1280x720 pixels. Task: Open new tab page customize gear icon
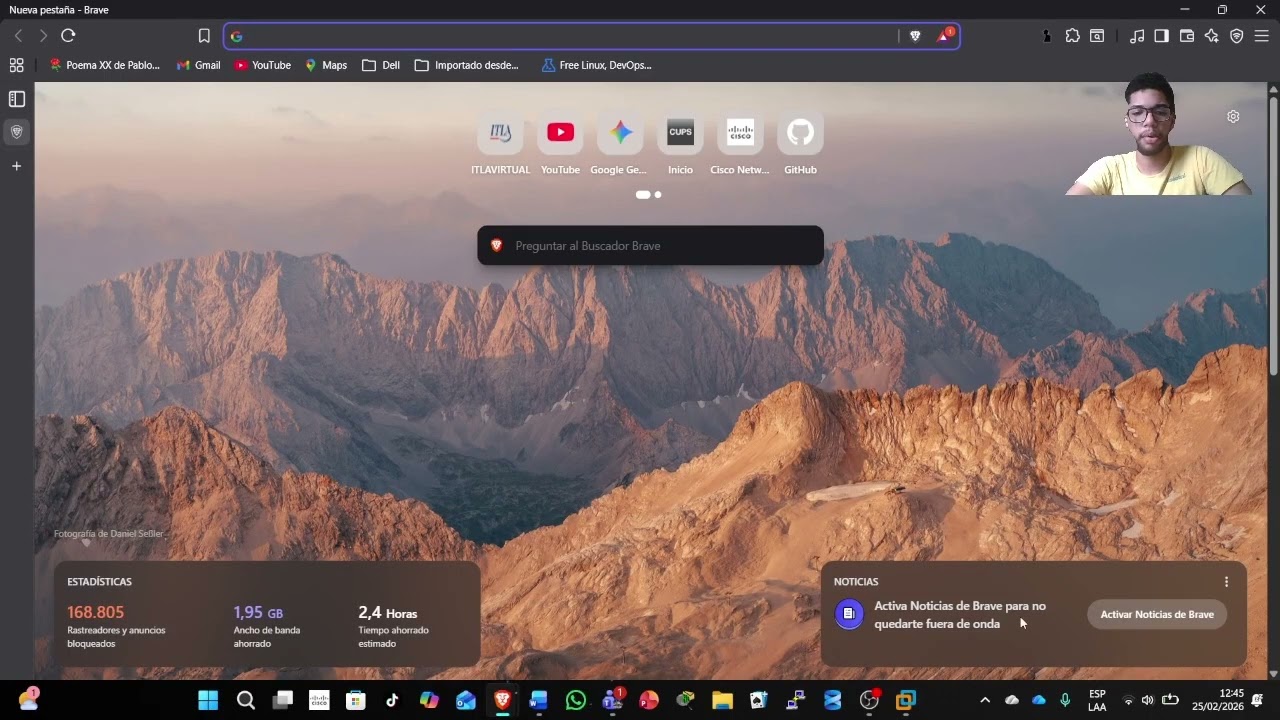tap(1233, 116)
